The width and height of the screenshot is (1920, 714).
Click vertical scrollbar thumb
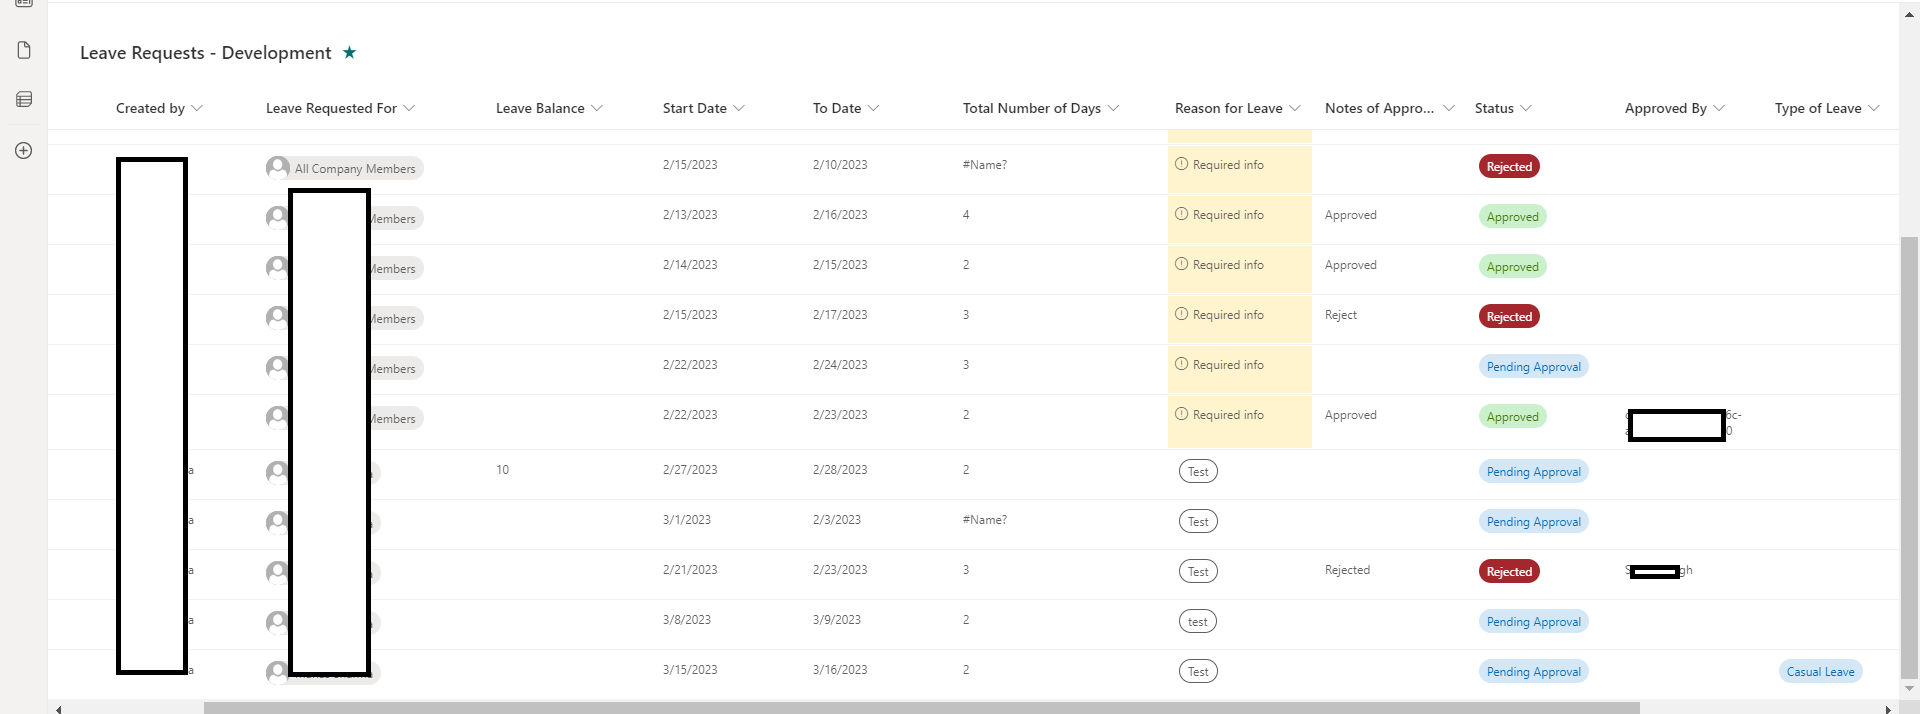click(x=1909, y=457)
